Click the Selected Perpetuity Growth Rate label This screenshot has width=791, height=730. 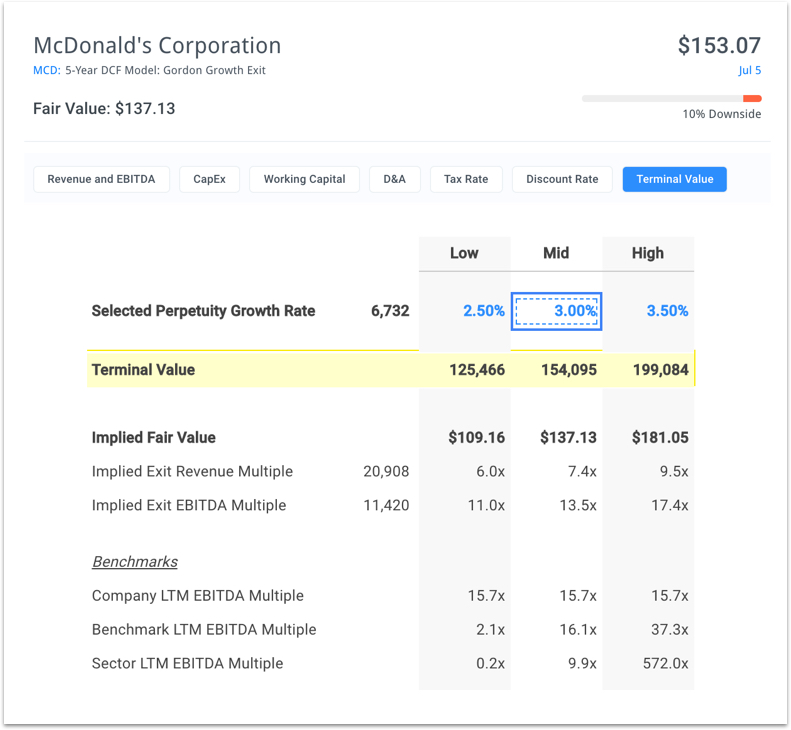click(203, 311)
